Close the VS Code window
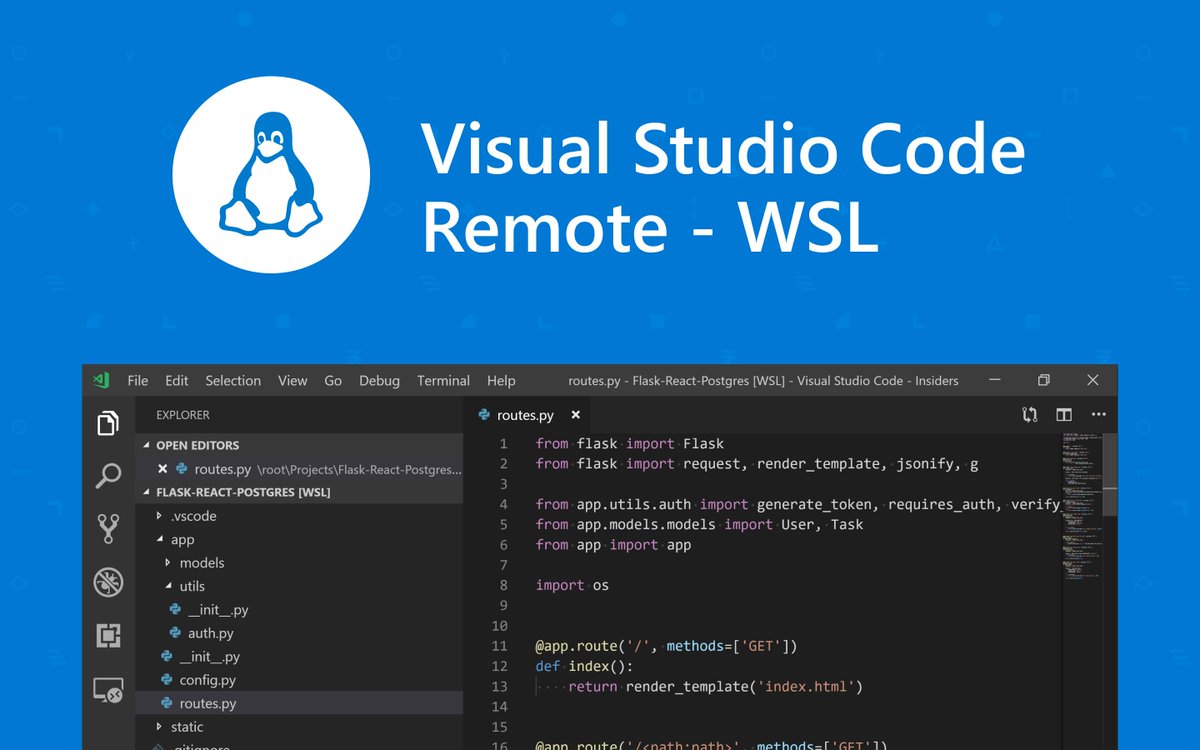 click(x=1093, y=381)
